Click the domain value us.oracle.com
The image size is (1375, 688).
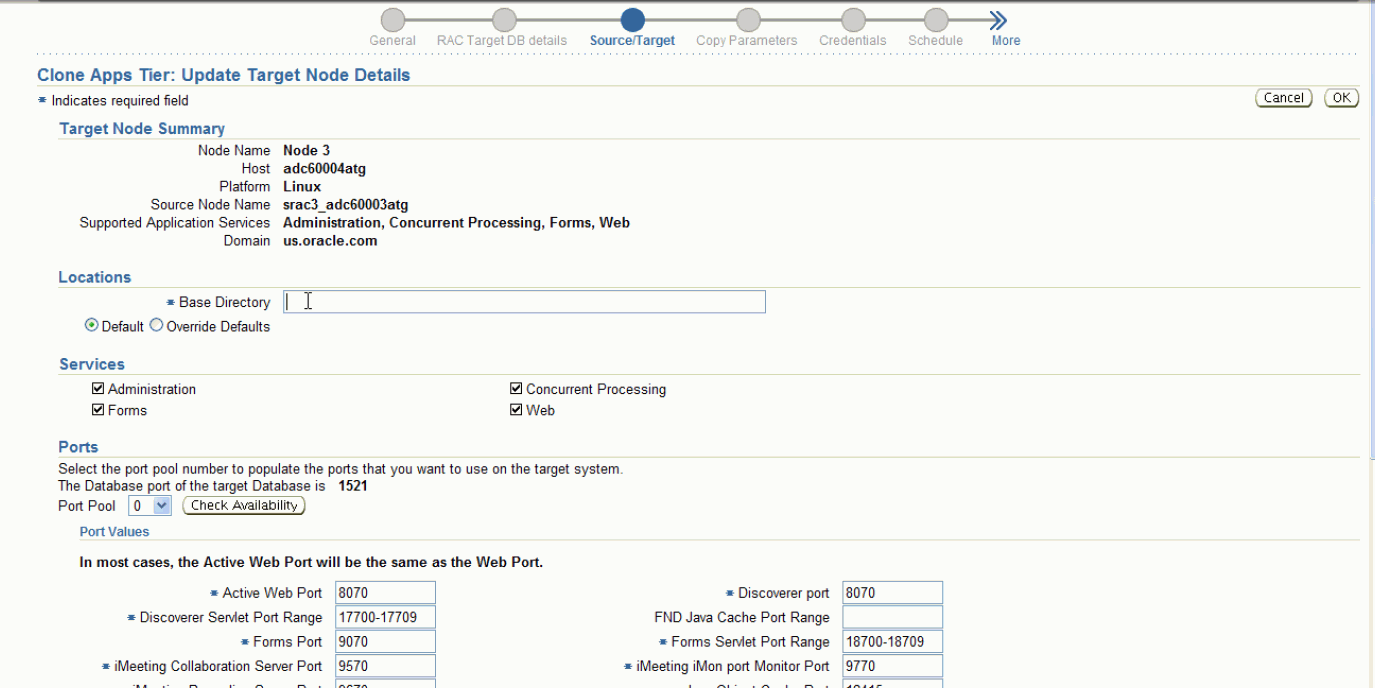point(330,241)
